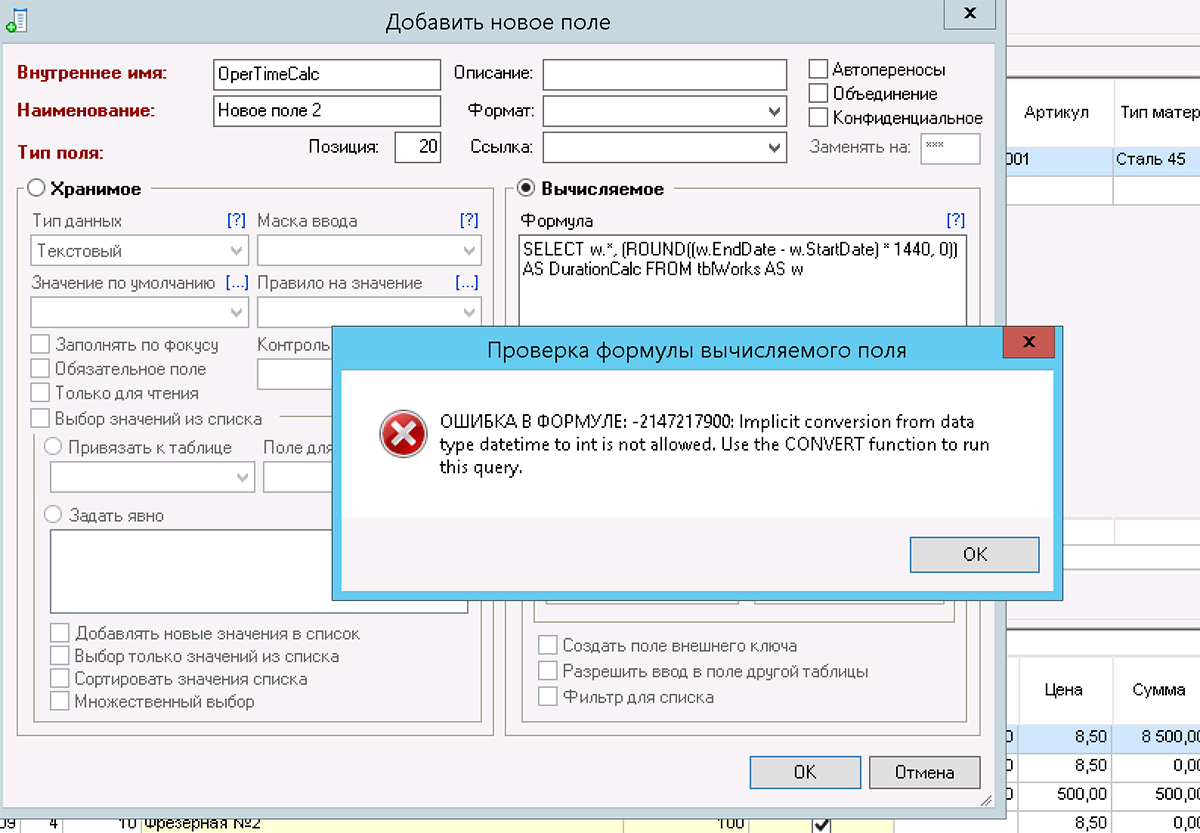Select the Вычисляемое radio option

[x=528, y=189]
